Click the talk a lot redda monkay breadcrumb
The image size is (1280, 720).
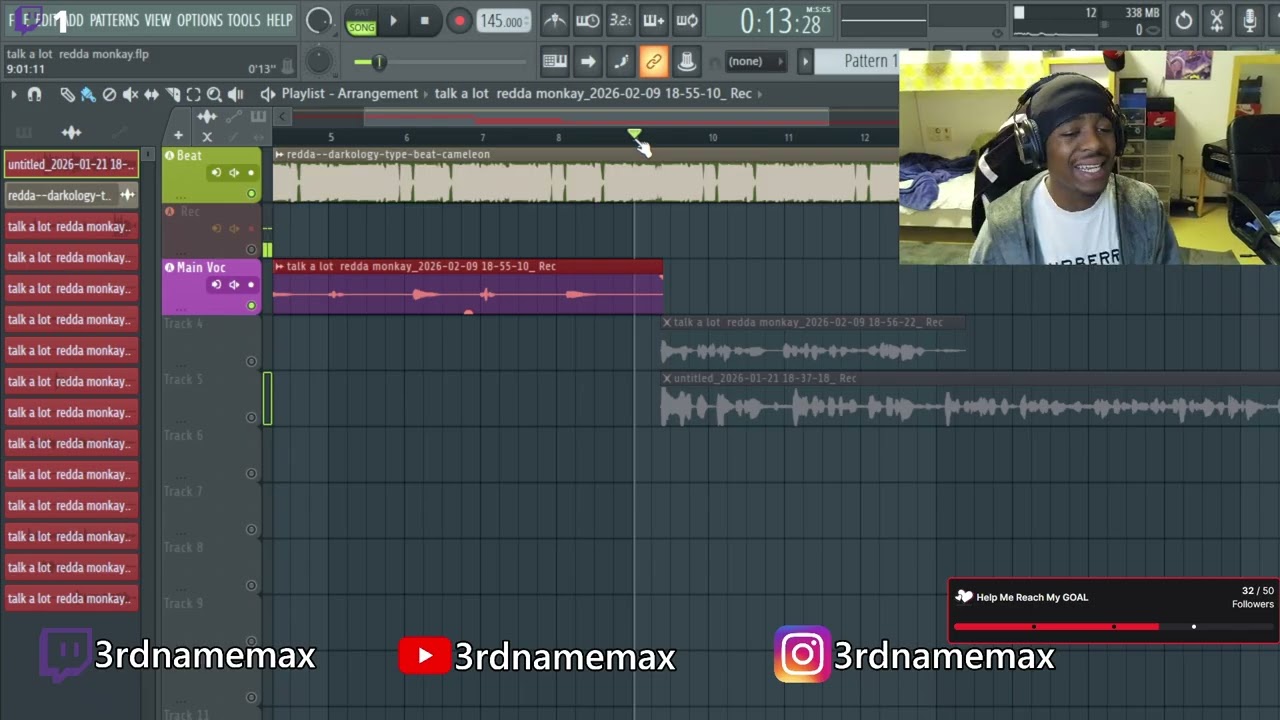pyautogui.click(x=593, y=93)
